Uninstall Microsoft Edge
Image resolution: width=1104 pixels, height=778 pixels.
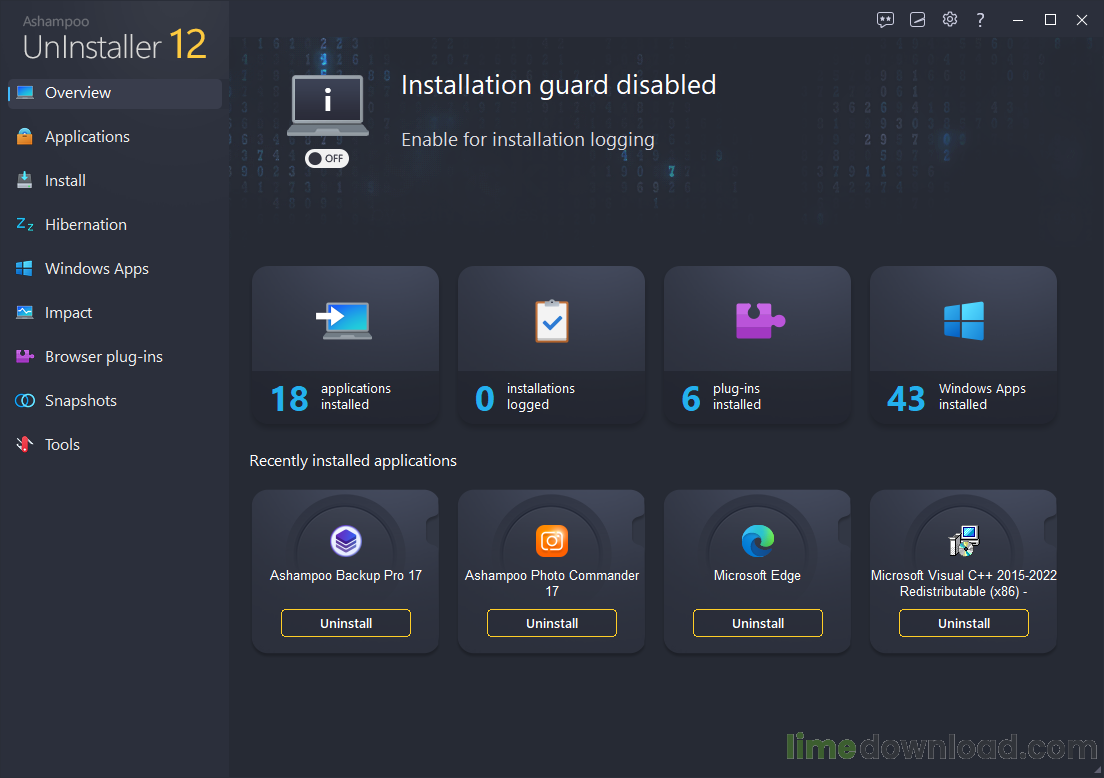click(x=757, y=623)
